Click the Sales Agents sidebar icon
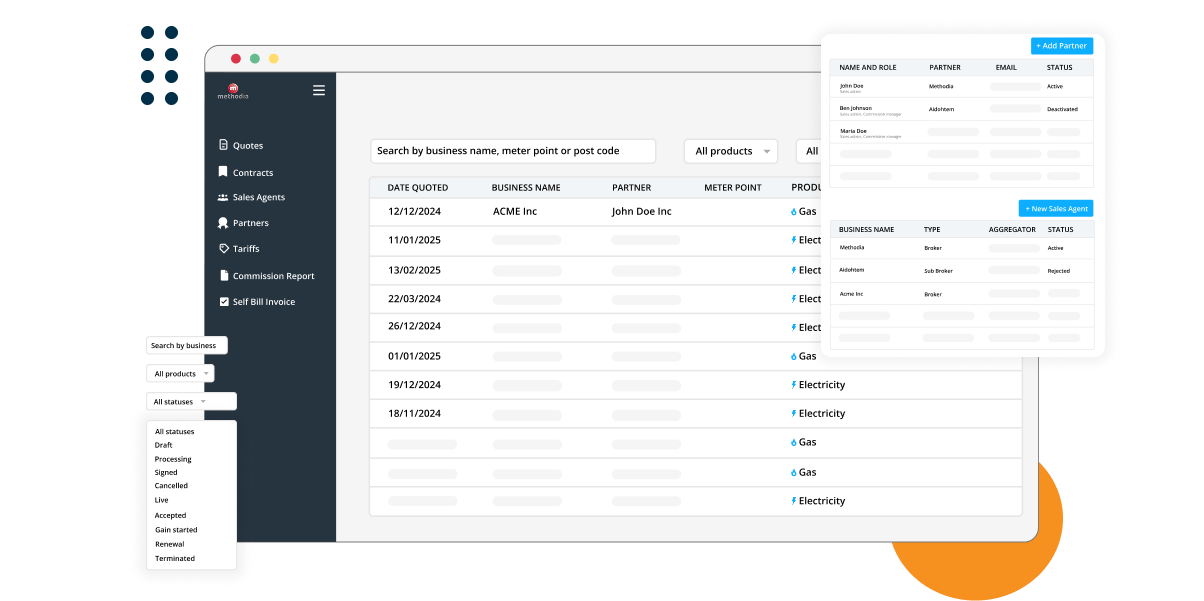The image size is (1204, 601). pos(222,197)
